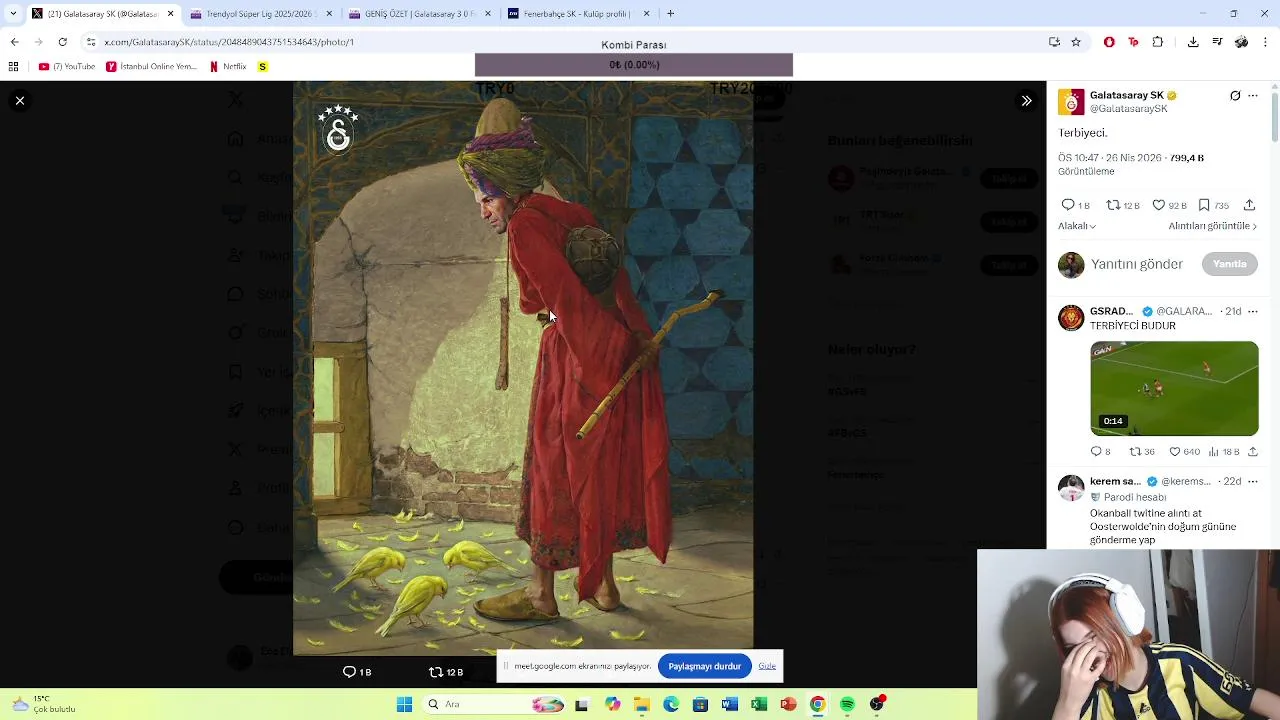The image size is (1280, 720).
Task: Share the GSRAD reply via share icon
Action: [1253, 452]
